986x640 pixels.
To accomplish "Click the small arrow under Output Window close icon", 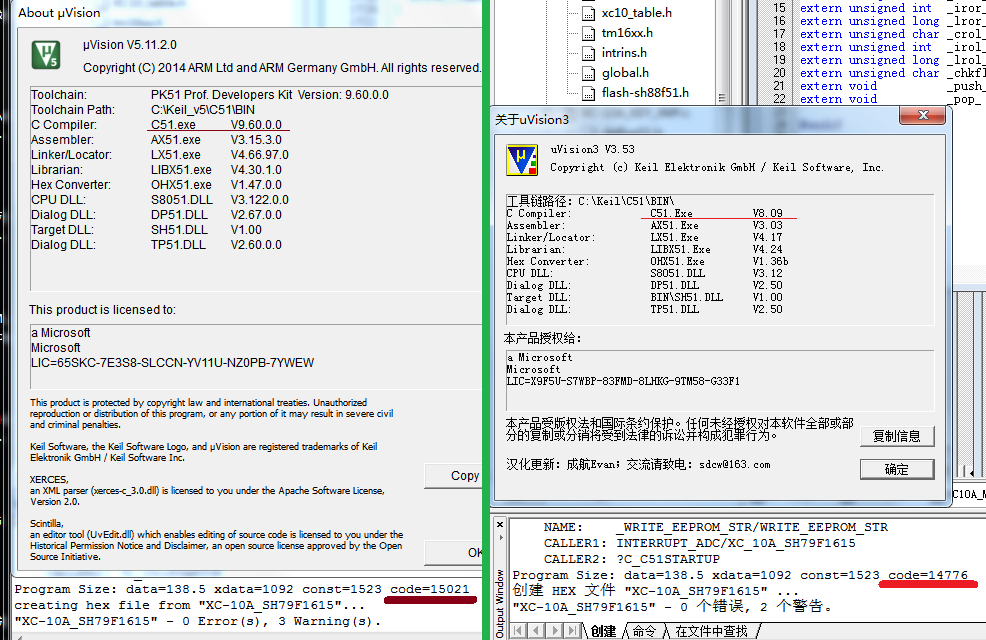I will (x=501, y=538).
